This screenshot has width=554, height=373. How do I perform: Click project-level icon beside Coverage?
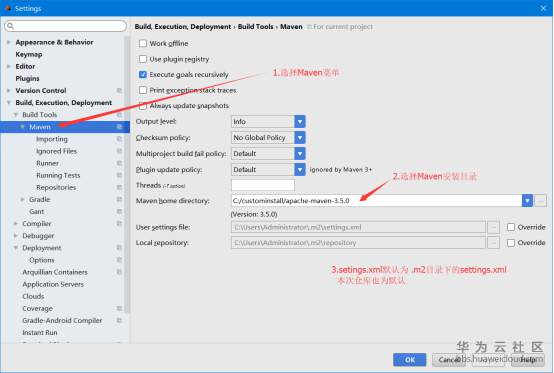click(119, 309)
